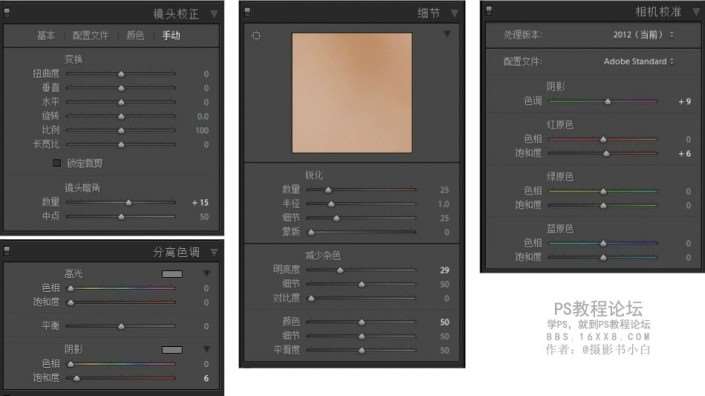The width and height of the screenshot is (705, 396).
Task: Hide the detail preview using its triangle
Action: tap(447, 34)
